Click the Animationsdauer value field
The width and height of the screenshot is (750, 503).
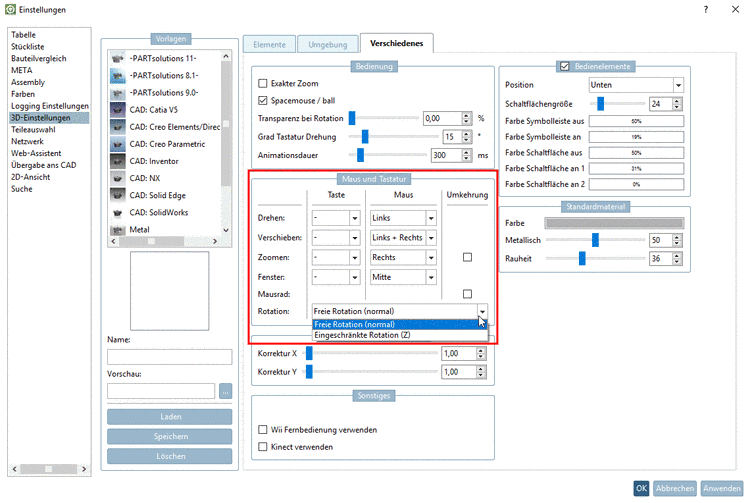446,155
